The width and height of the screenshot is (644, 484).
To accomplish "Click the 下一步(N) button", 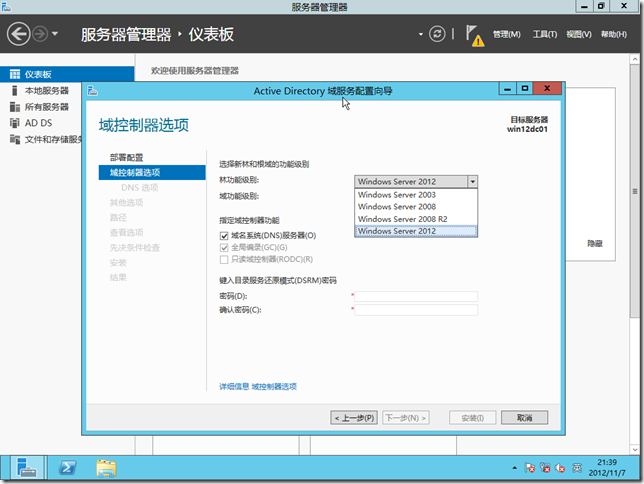I will coord(405,418).
